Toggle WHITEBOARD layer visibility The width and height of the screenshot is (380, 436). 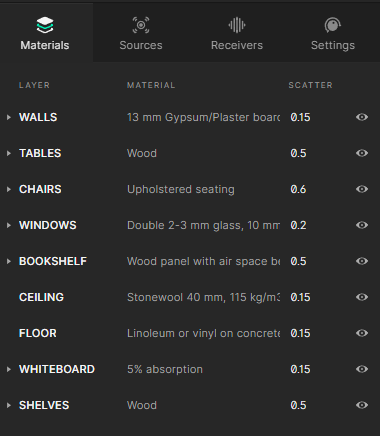click(x=362, y=369)
